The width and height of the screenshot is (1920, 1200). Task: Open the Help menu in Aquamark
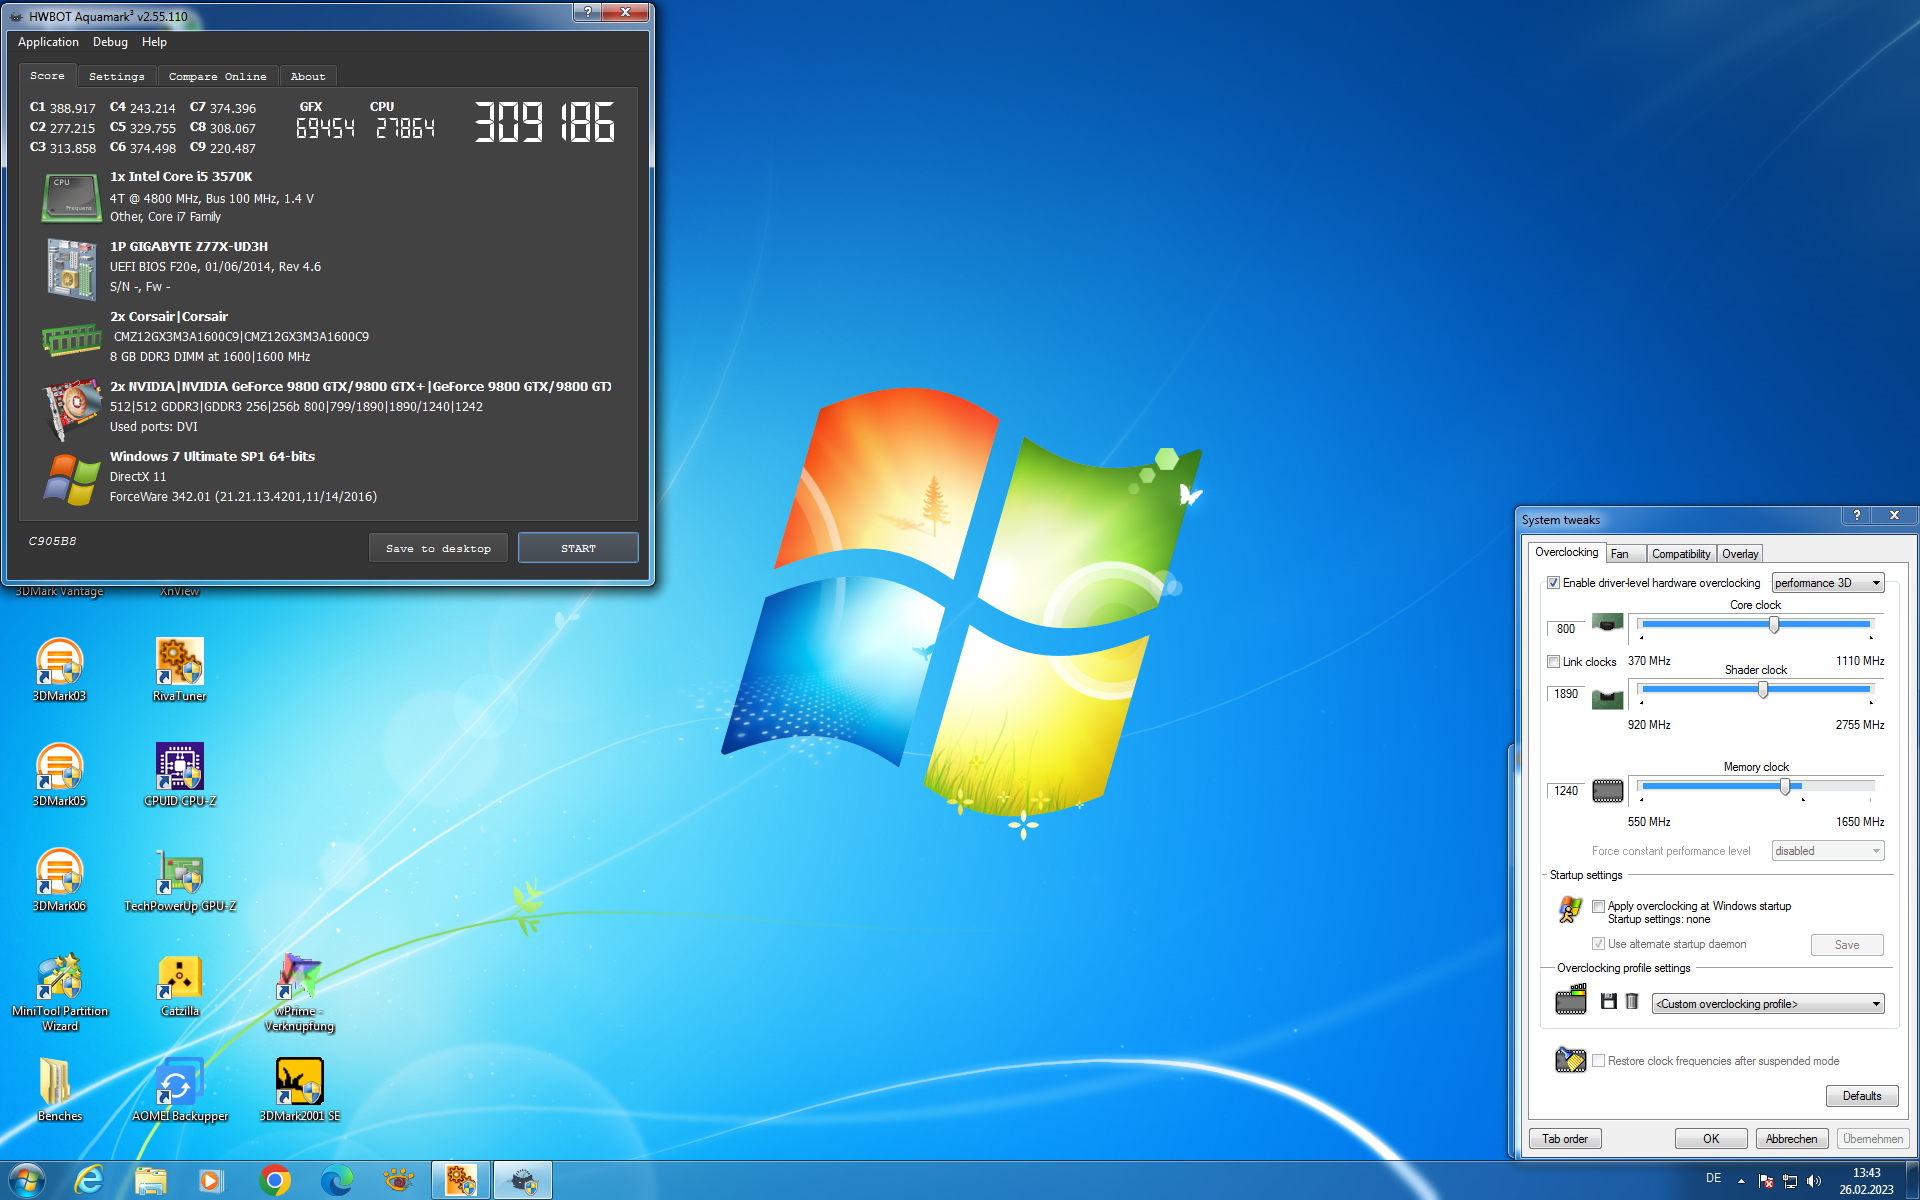coord(154,42)
